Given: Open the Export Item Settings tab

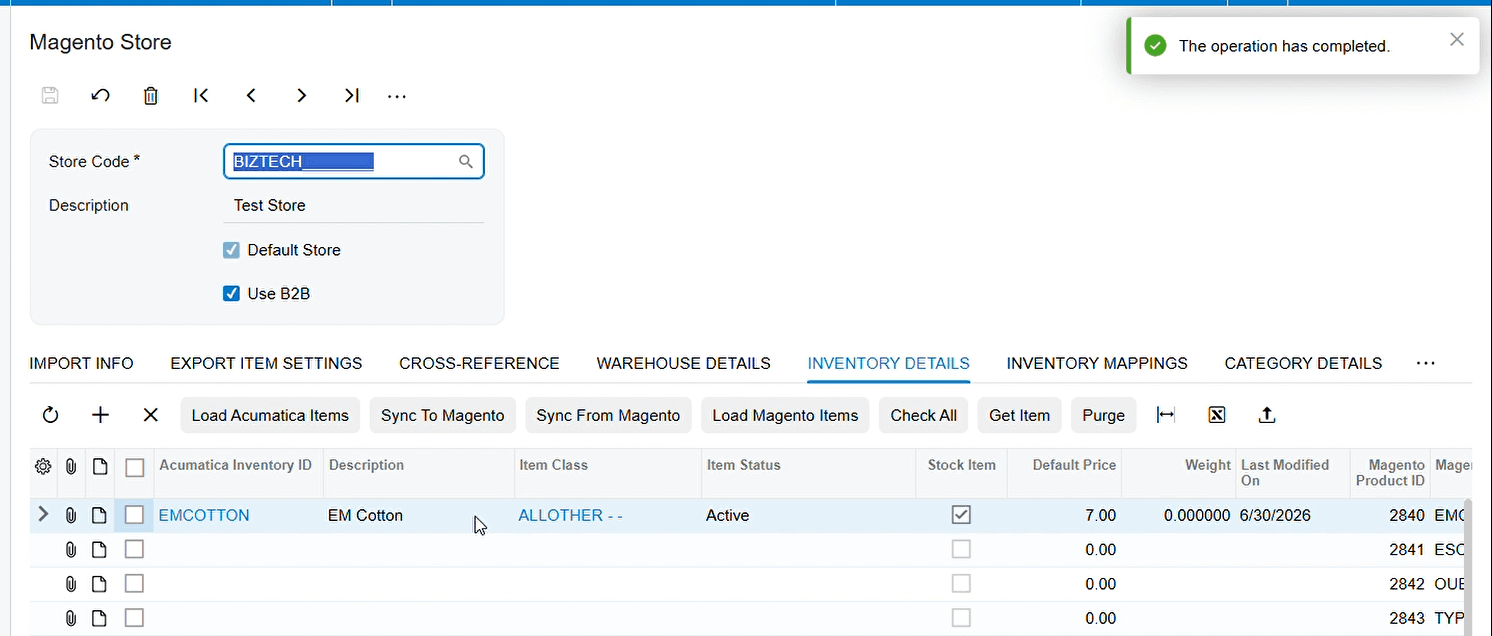Looking at the screenshot, I should 266,364.
